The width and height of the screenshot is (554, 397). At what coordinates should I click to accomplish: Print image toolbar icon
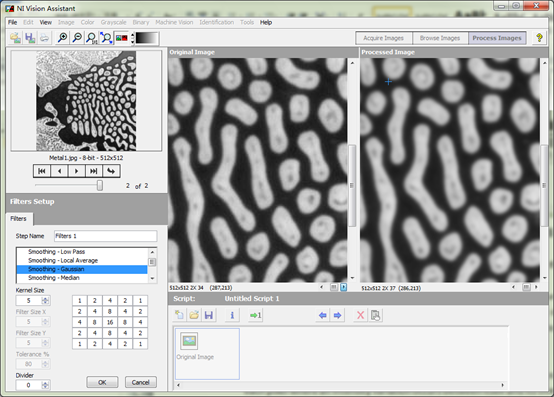click(44, 38)
